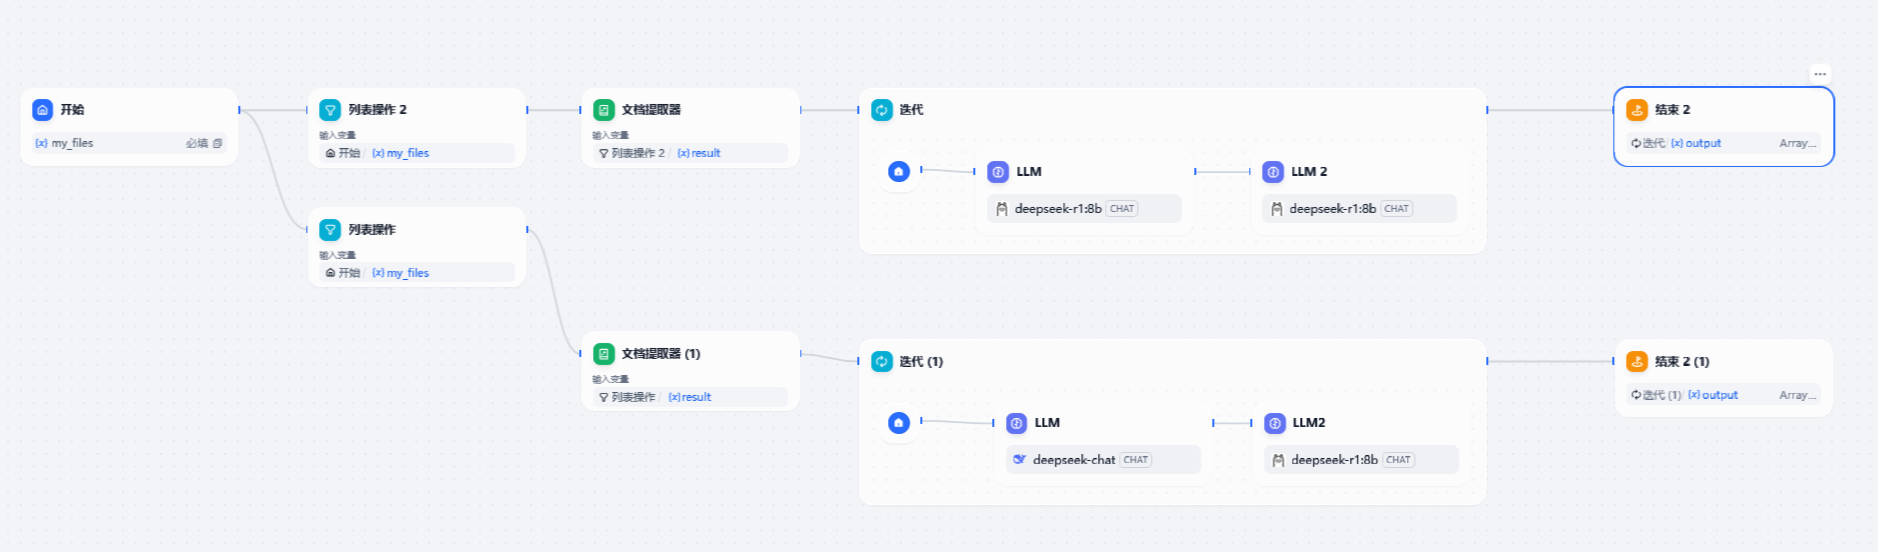Select the 列表操作 node title

[372, 230]
